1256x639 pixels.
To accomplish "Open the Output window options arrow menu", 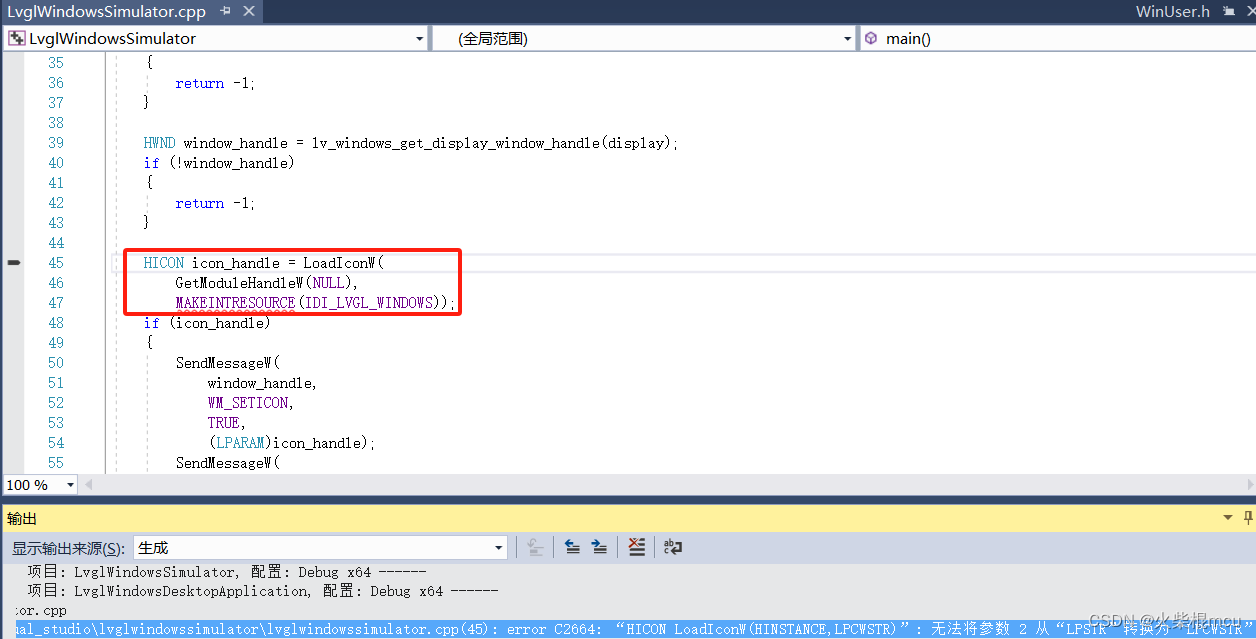I will click(x=1226, y=518).
